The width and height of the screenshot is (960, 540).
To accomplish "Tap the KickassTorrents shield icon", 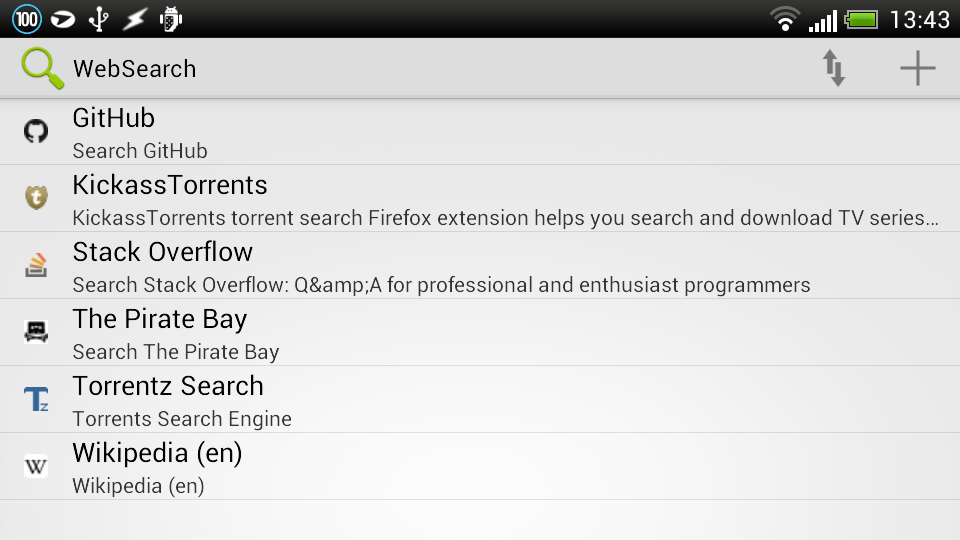I will [x=36, y=198].
